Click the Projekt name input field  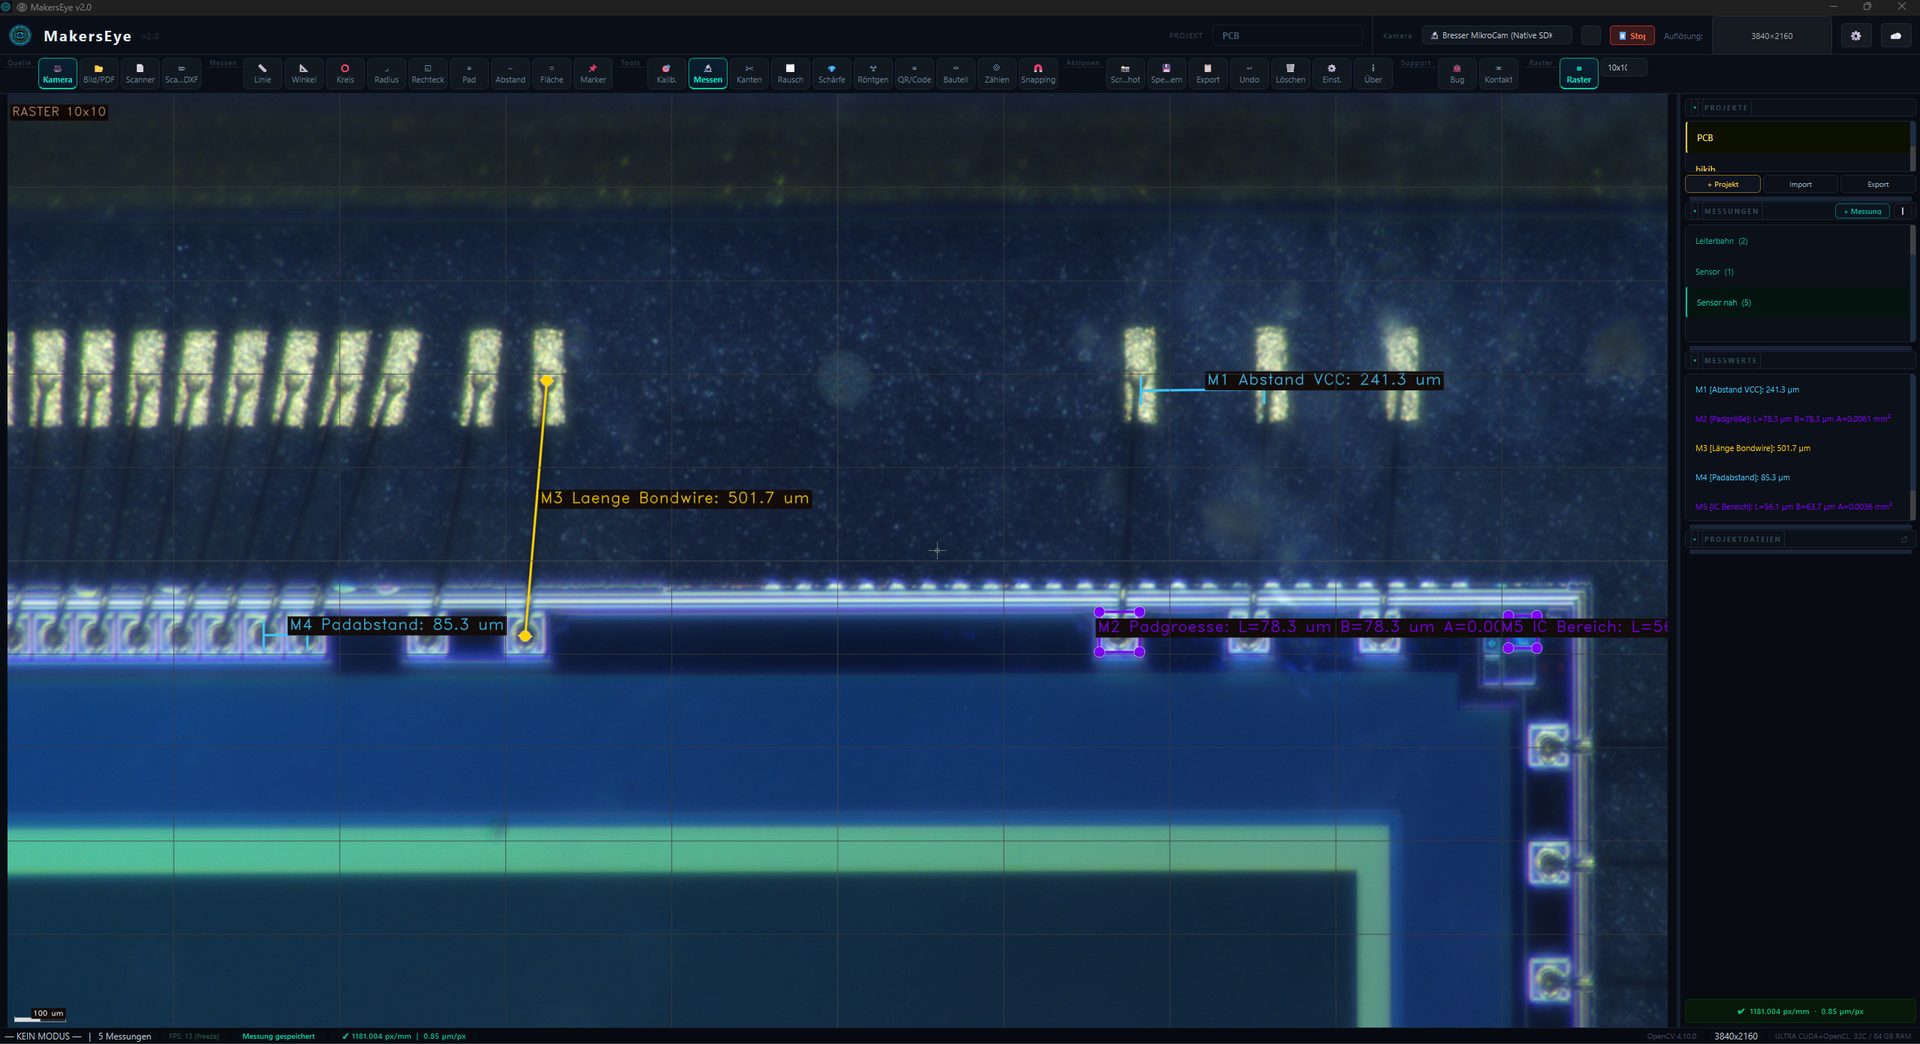pos(1287,36)
